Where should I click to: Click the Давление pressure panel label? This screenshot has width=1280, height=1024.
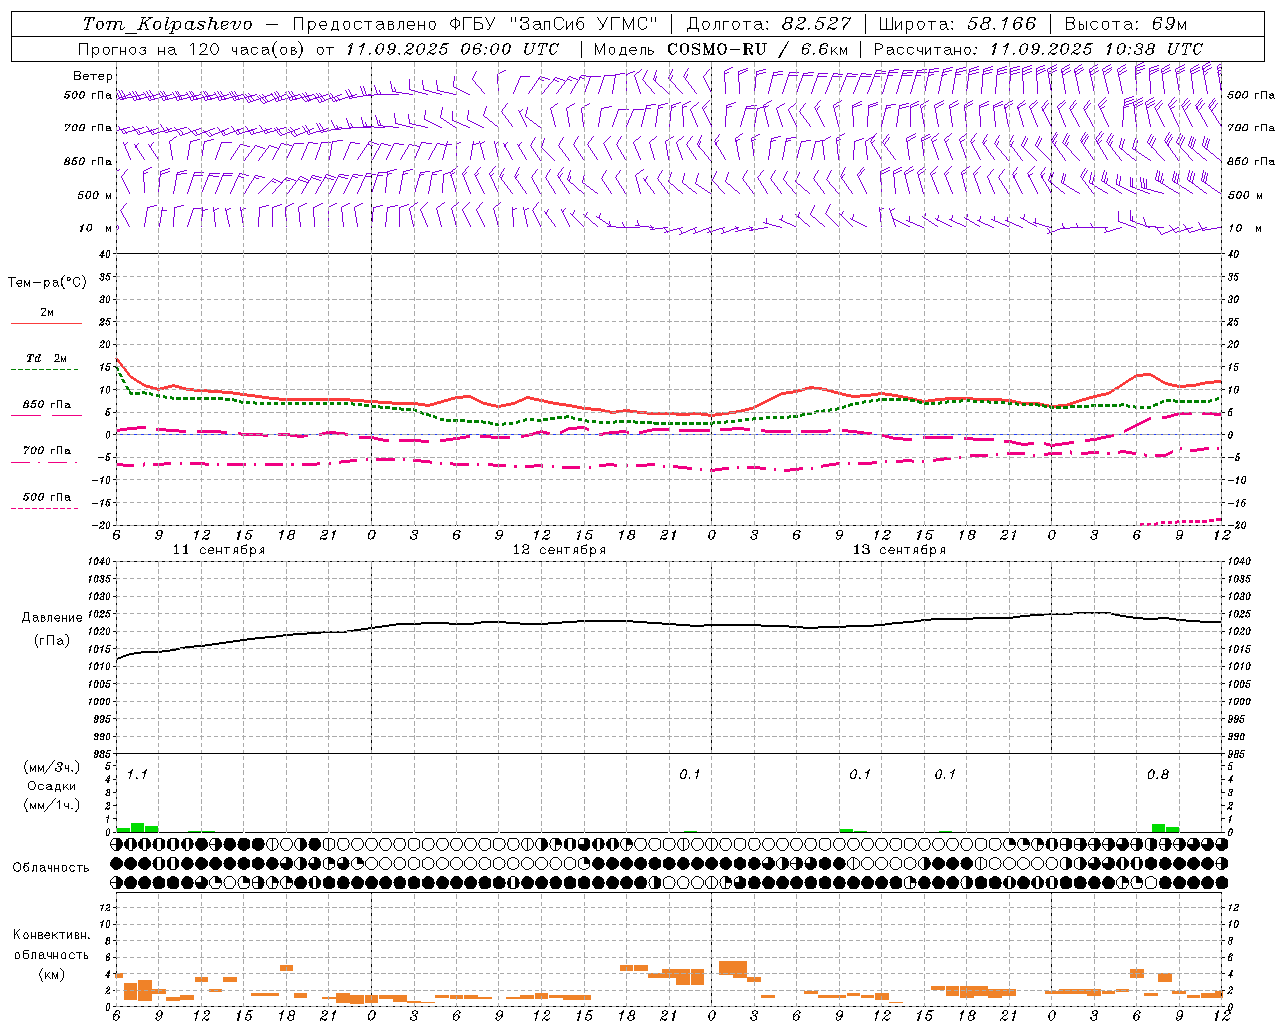(x=52, y=618)
